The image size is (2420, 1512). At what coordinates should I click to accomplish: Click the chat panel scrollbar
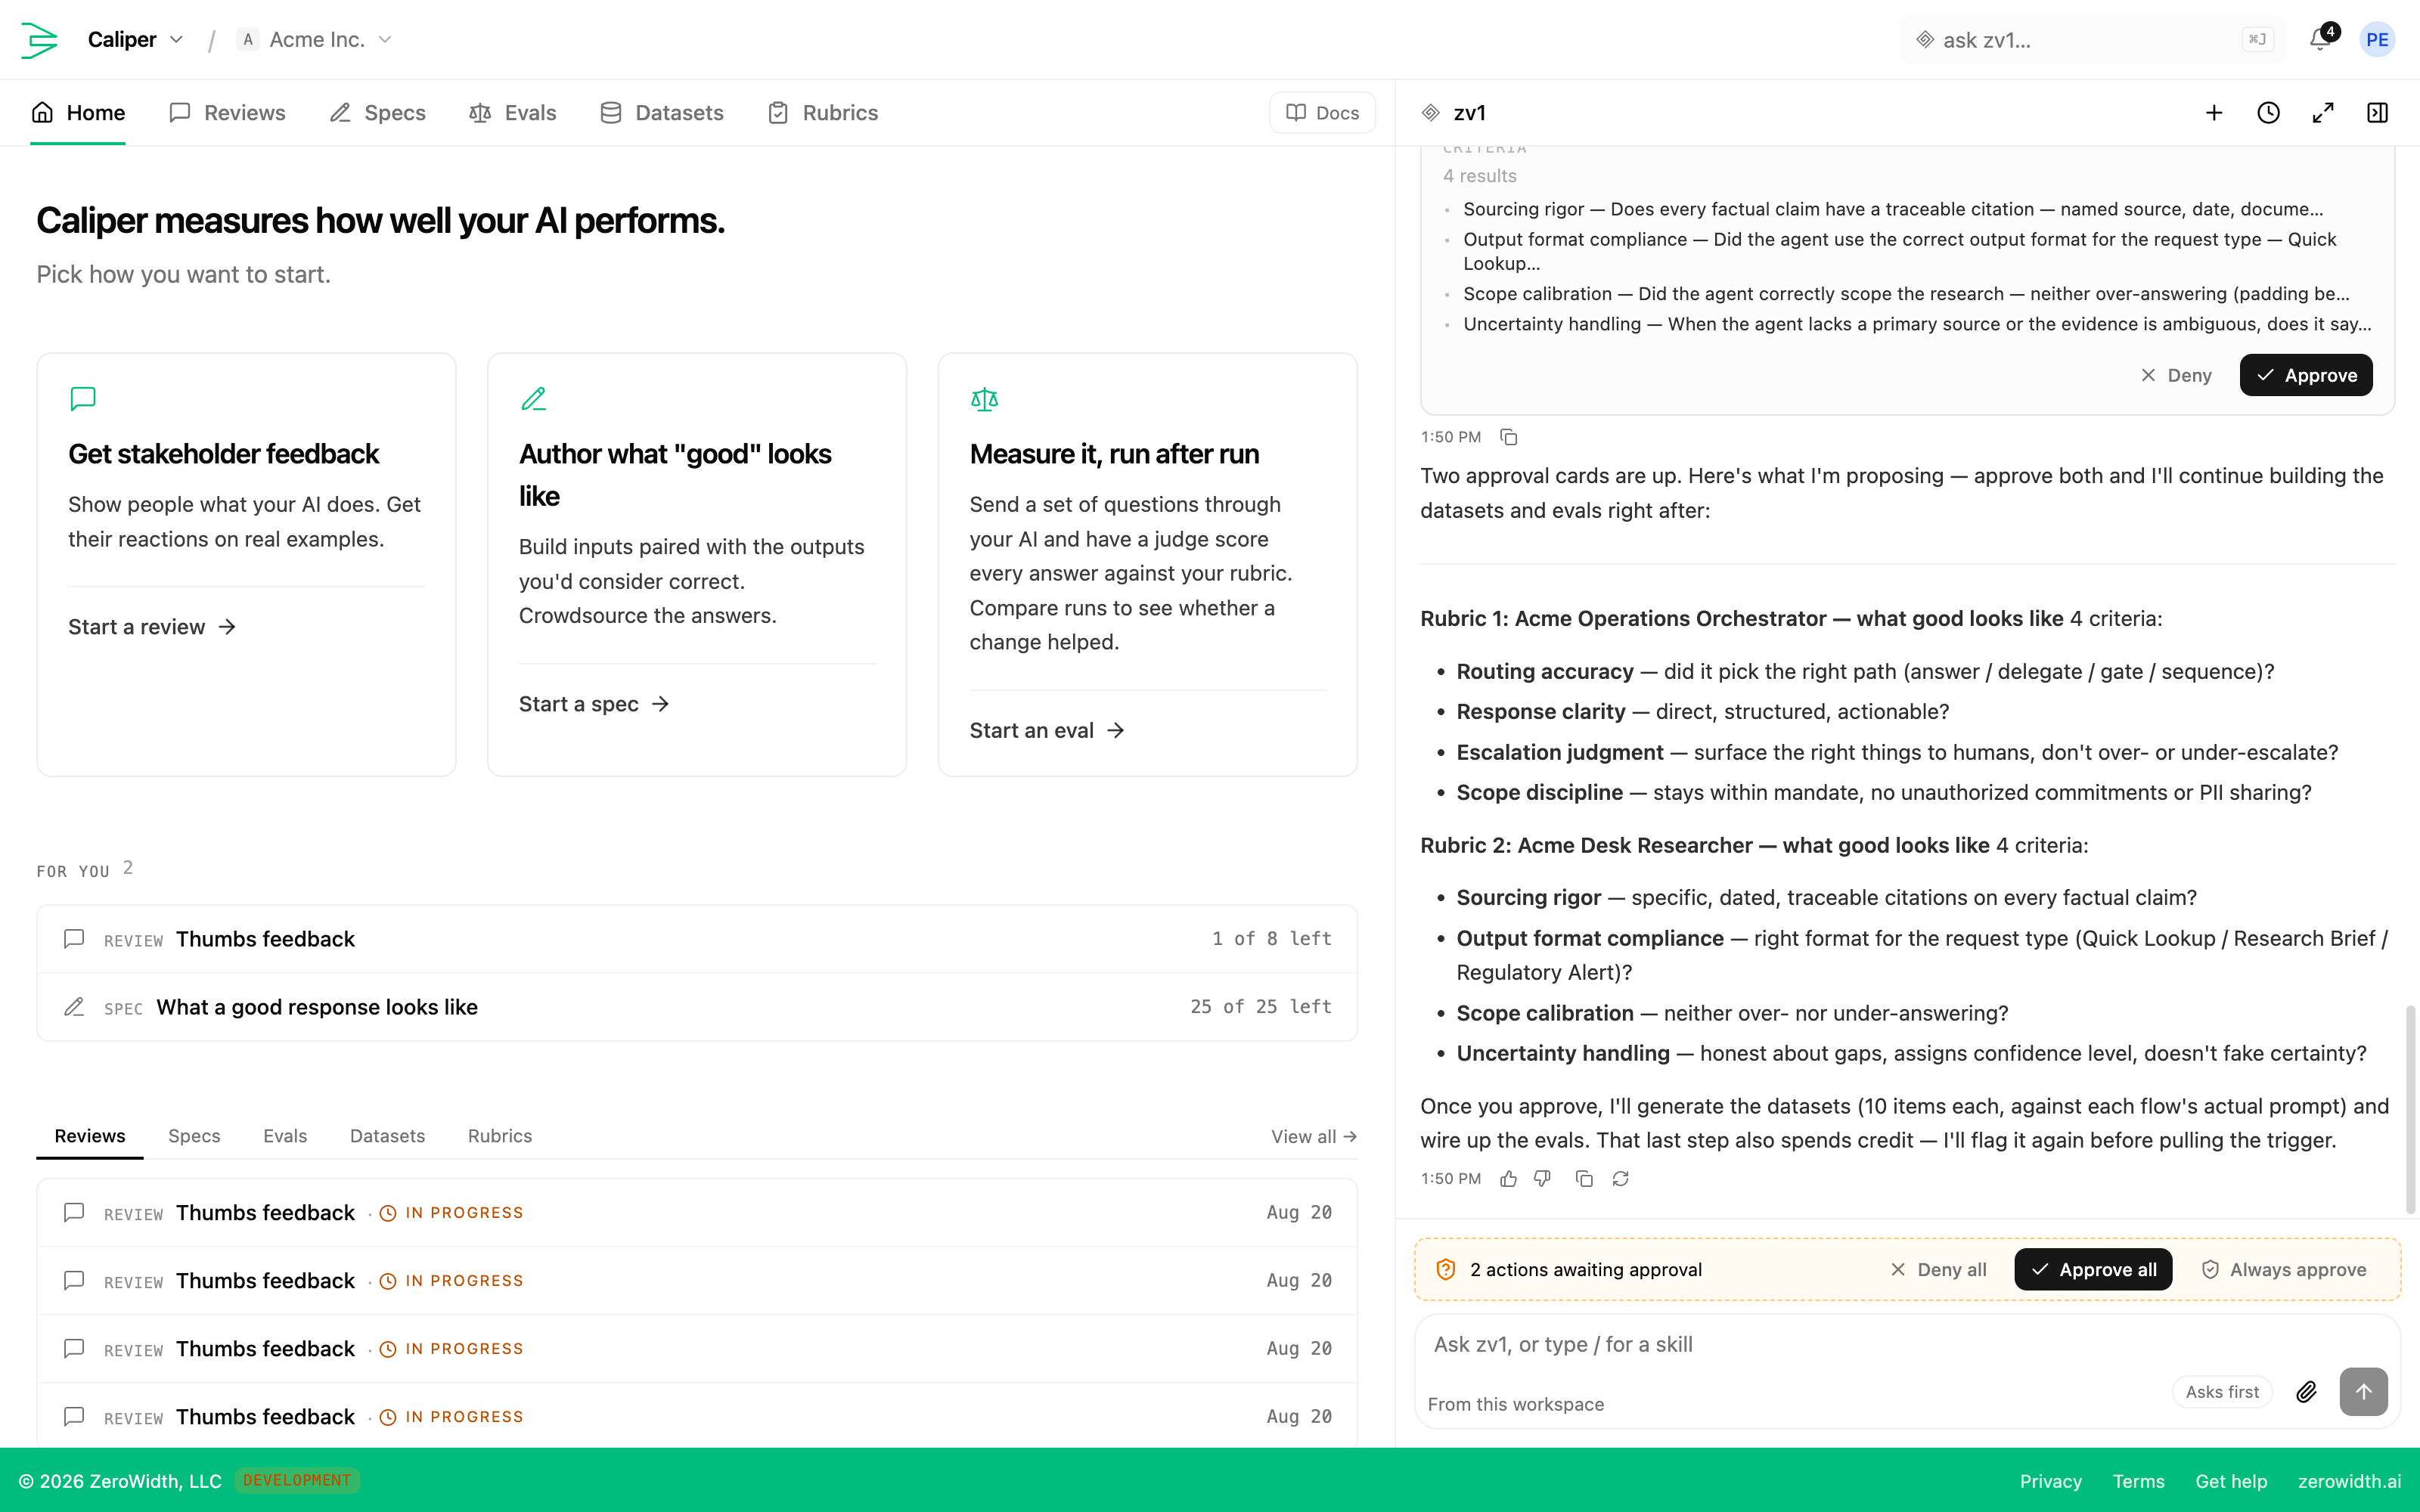pyautogui.click(x=2410, y=1108)
